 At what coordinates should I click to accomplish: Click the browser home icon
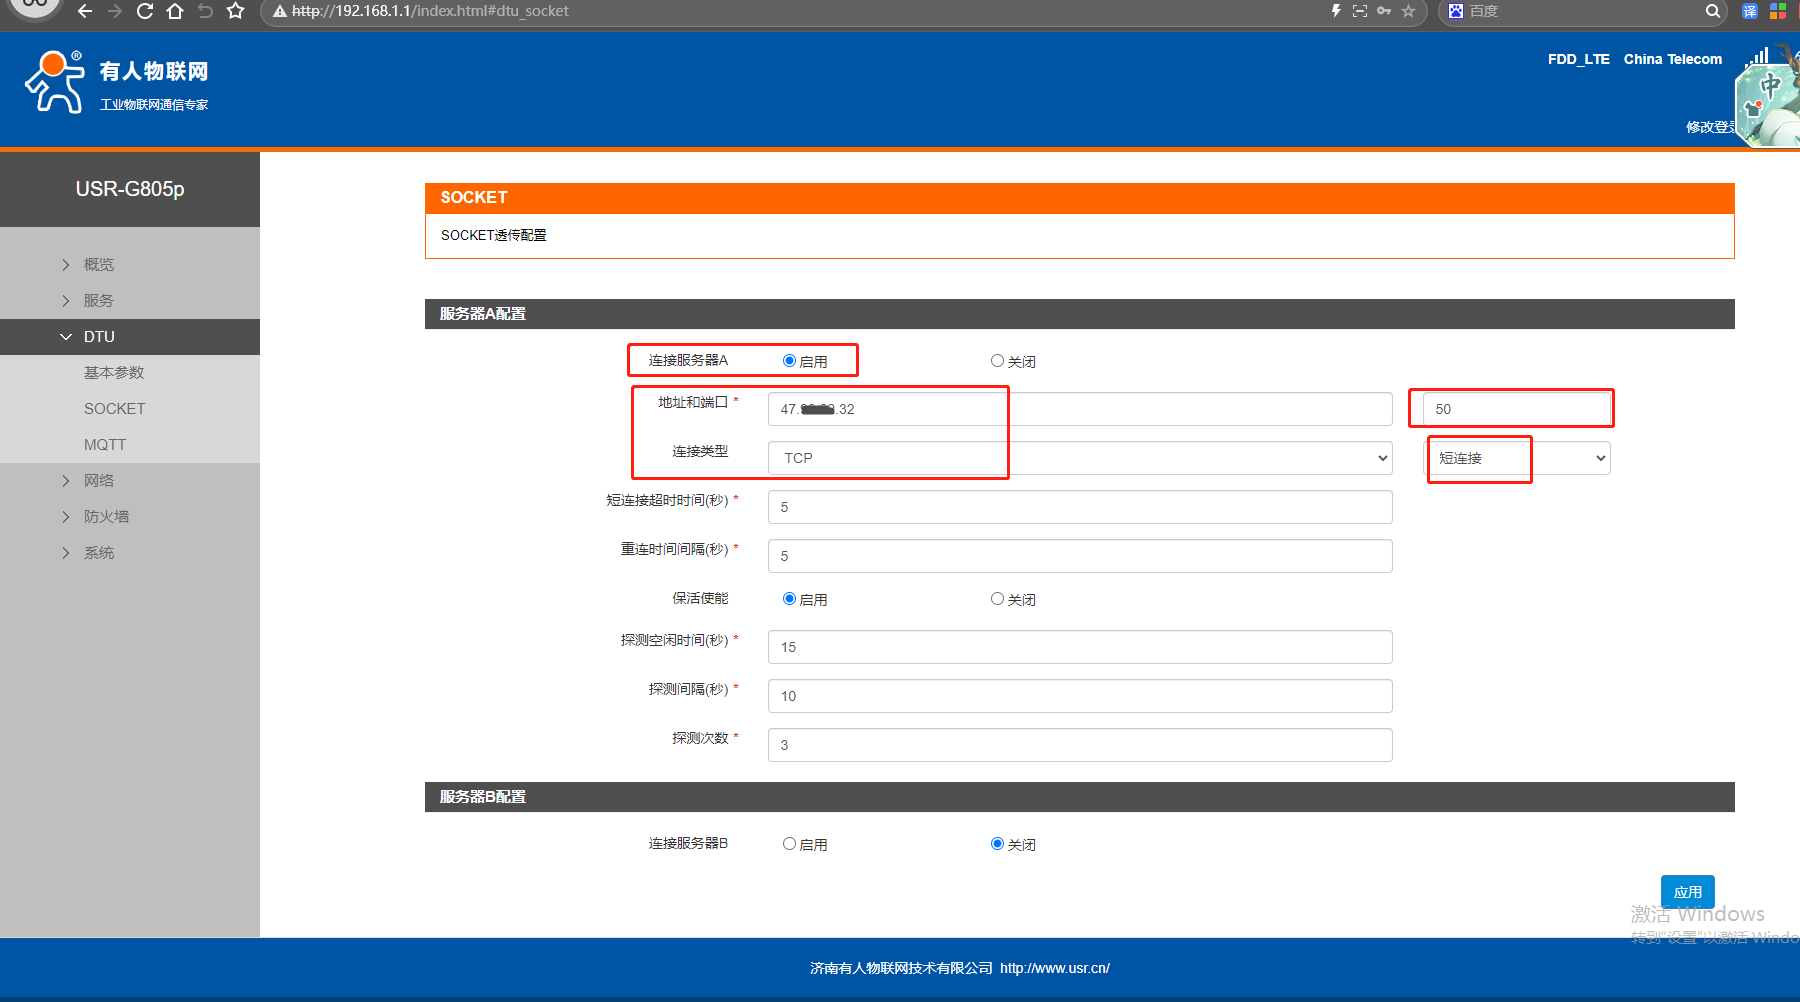[x=175, y=11]
